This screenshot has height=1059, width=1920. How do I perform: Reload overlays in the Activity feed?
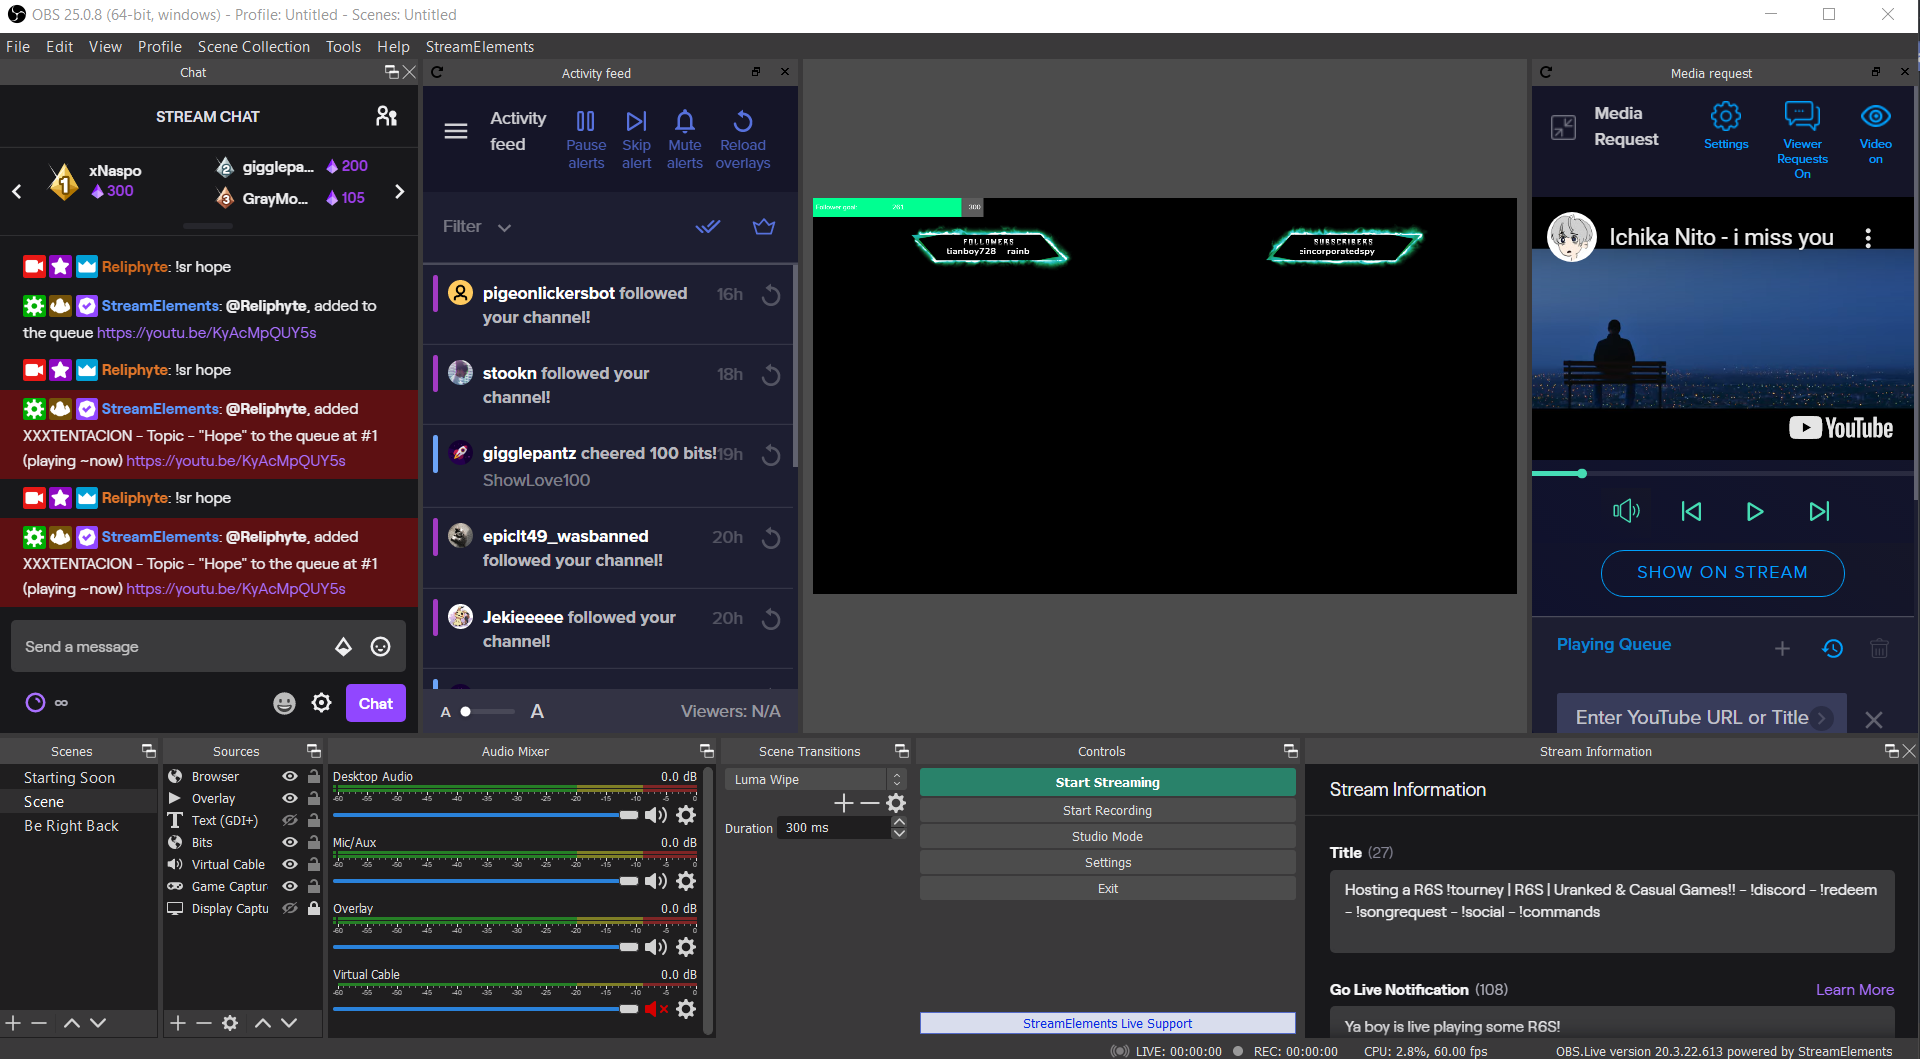coord(743,139)
